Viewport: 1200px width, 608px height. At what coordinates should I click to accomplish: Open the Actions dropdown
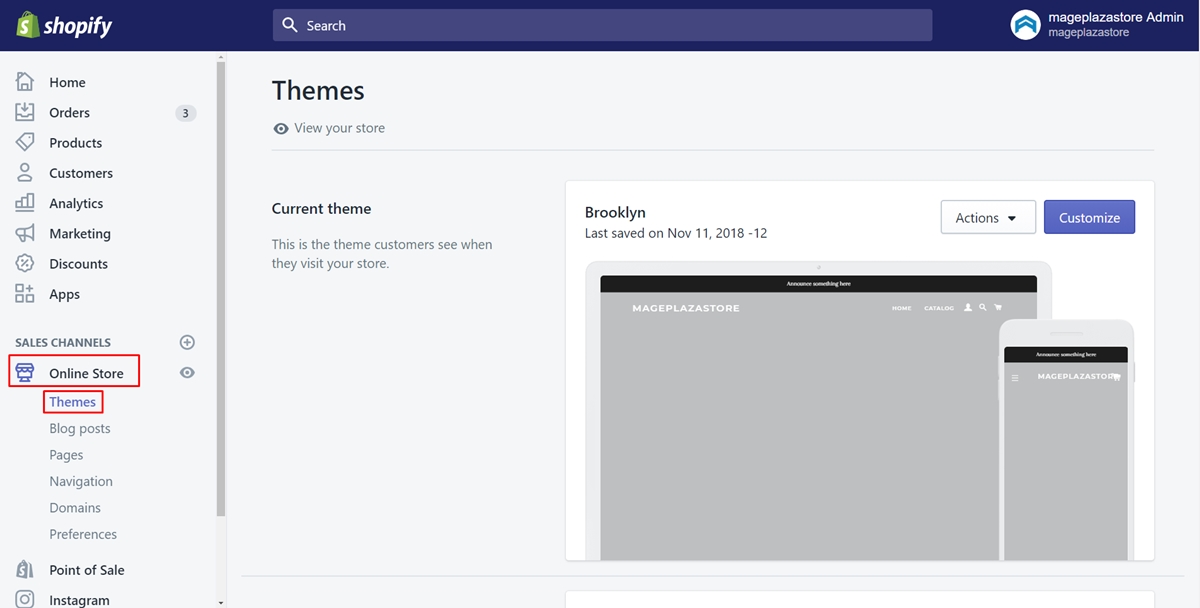click(x=988, y=217)
